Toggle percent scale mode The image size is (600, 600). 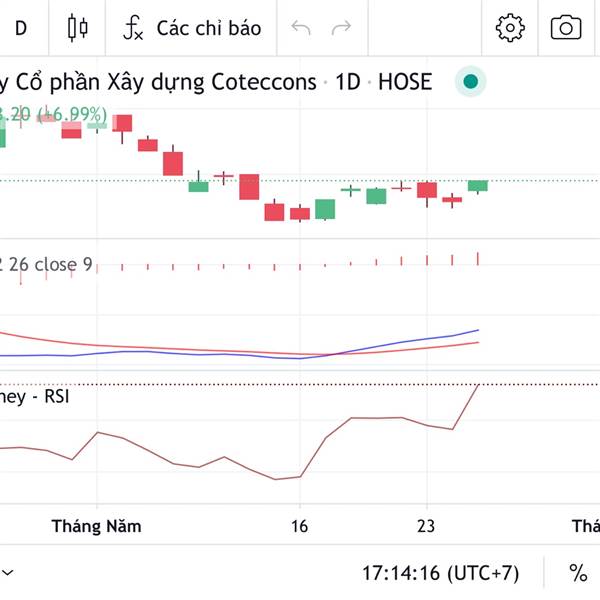(578, 573)
